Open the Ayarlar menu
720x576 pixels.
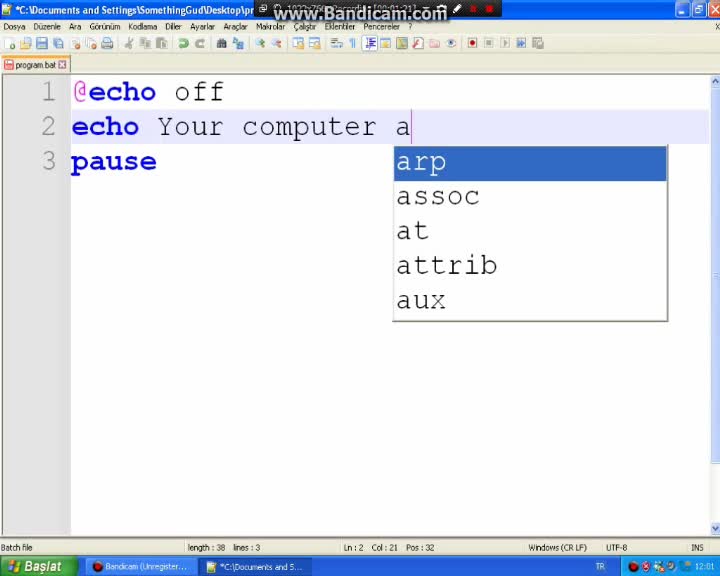click(x=202, y=27)
